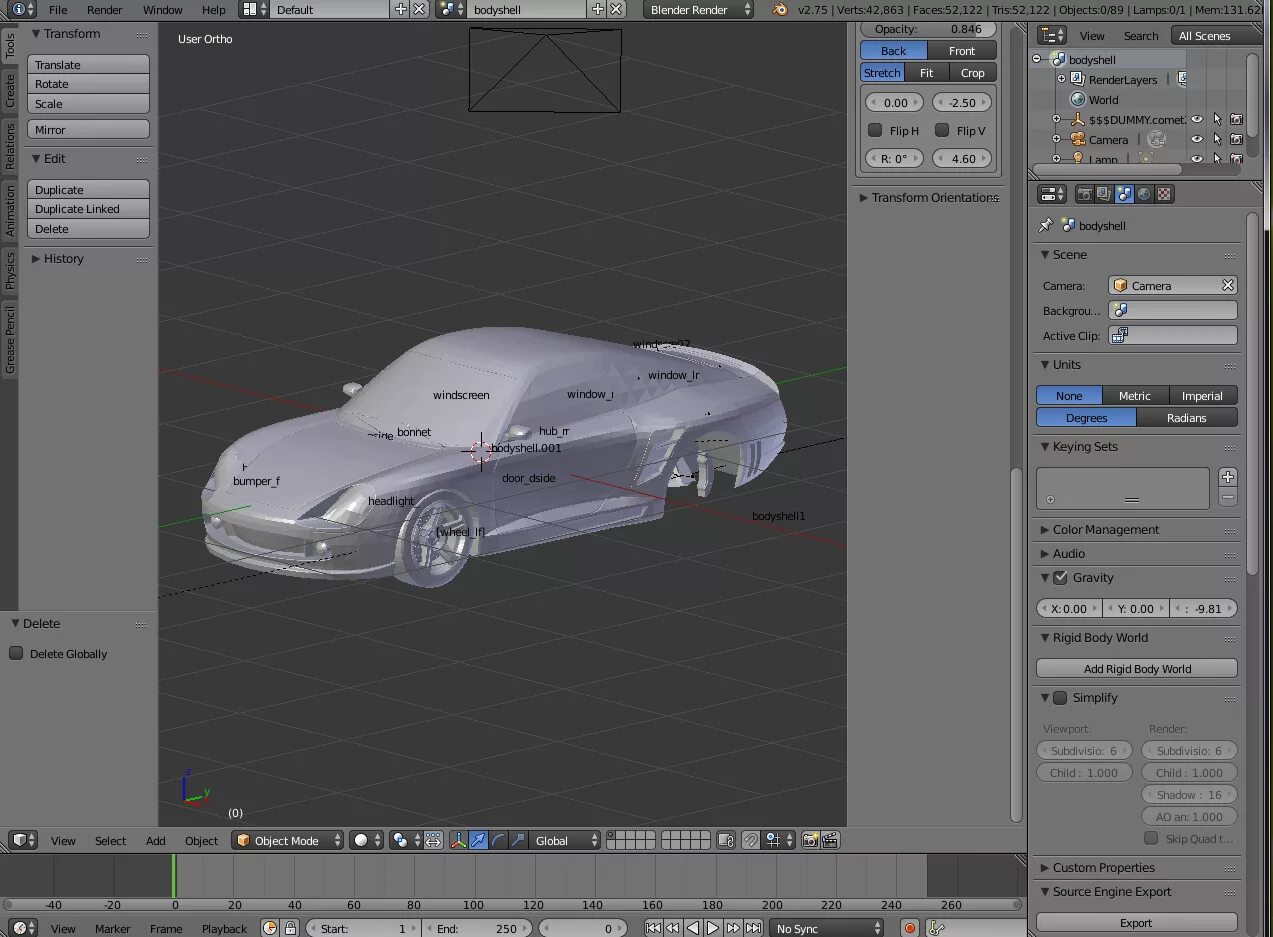This screenshot has width=1273, height=937.
Task: Open the Object Mode dropdown
Action: (x=288, y=841)
